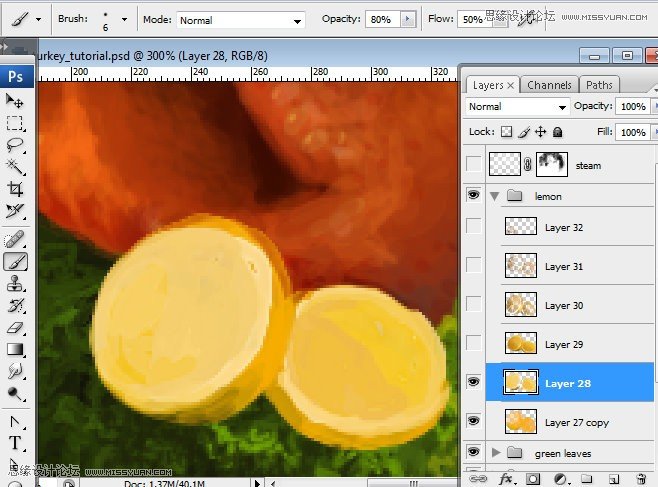Viewport: 658px width, 487px height.
Task: Create a new group
Action: click(x=586, y=479)
